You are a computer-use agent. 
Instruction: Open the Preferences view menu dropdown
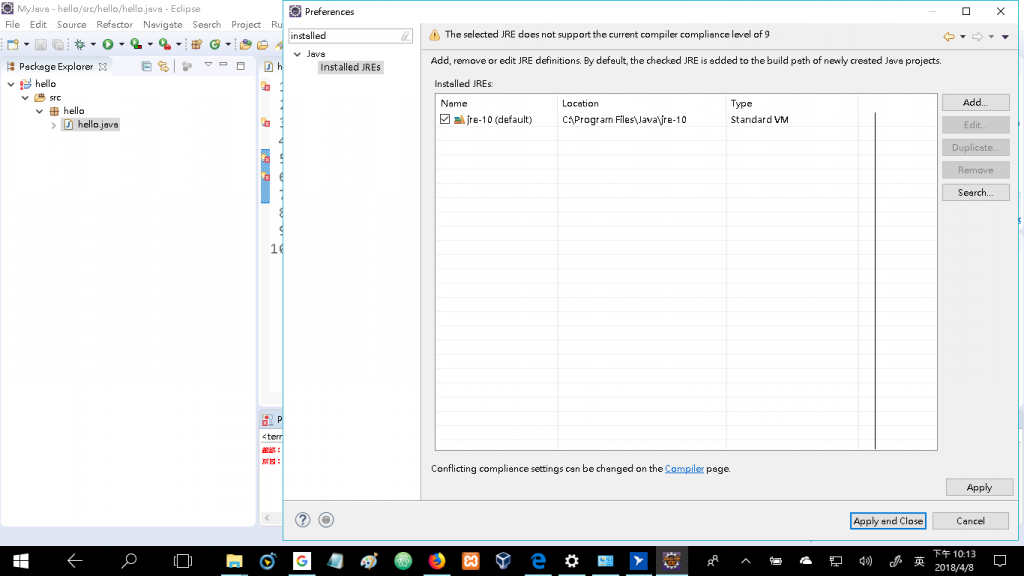[1005, 37]
